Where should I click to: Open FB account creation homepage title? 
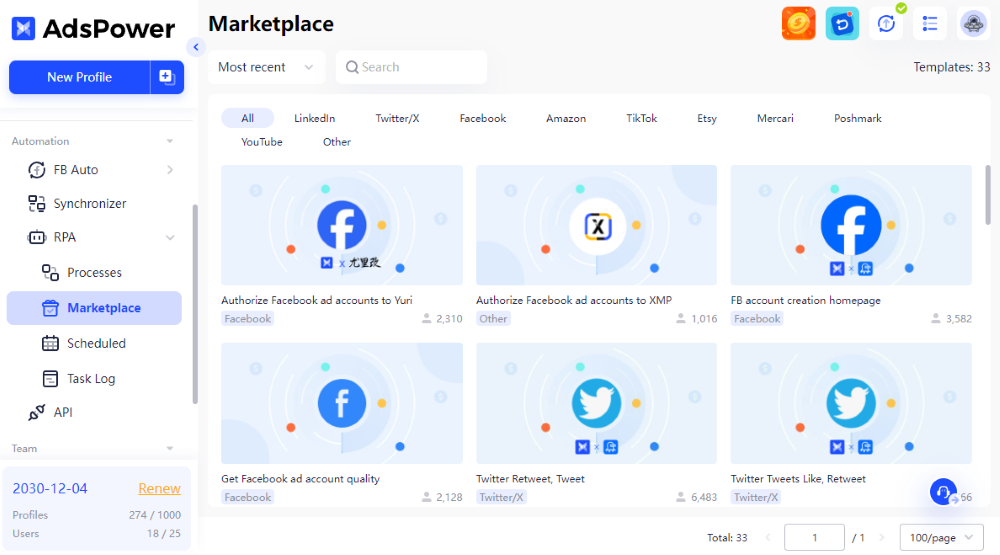point(805,300)
